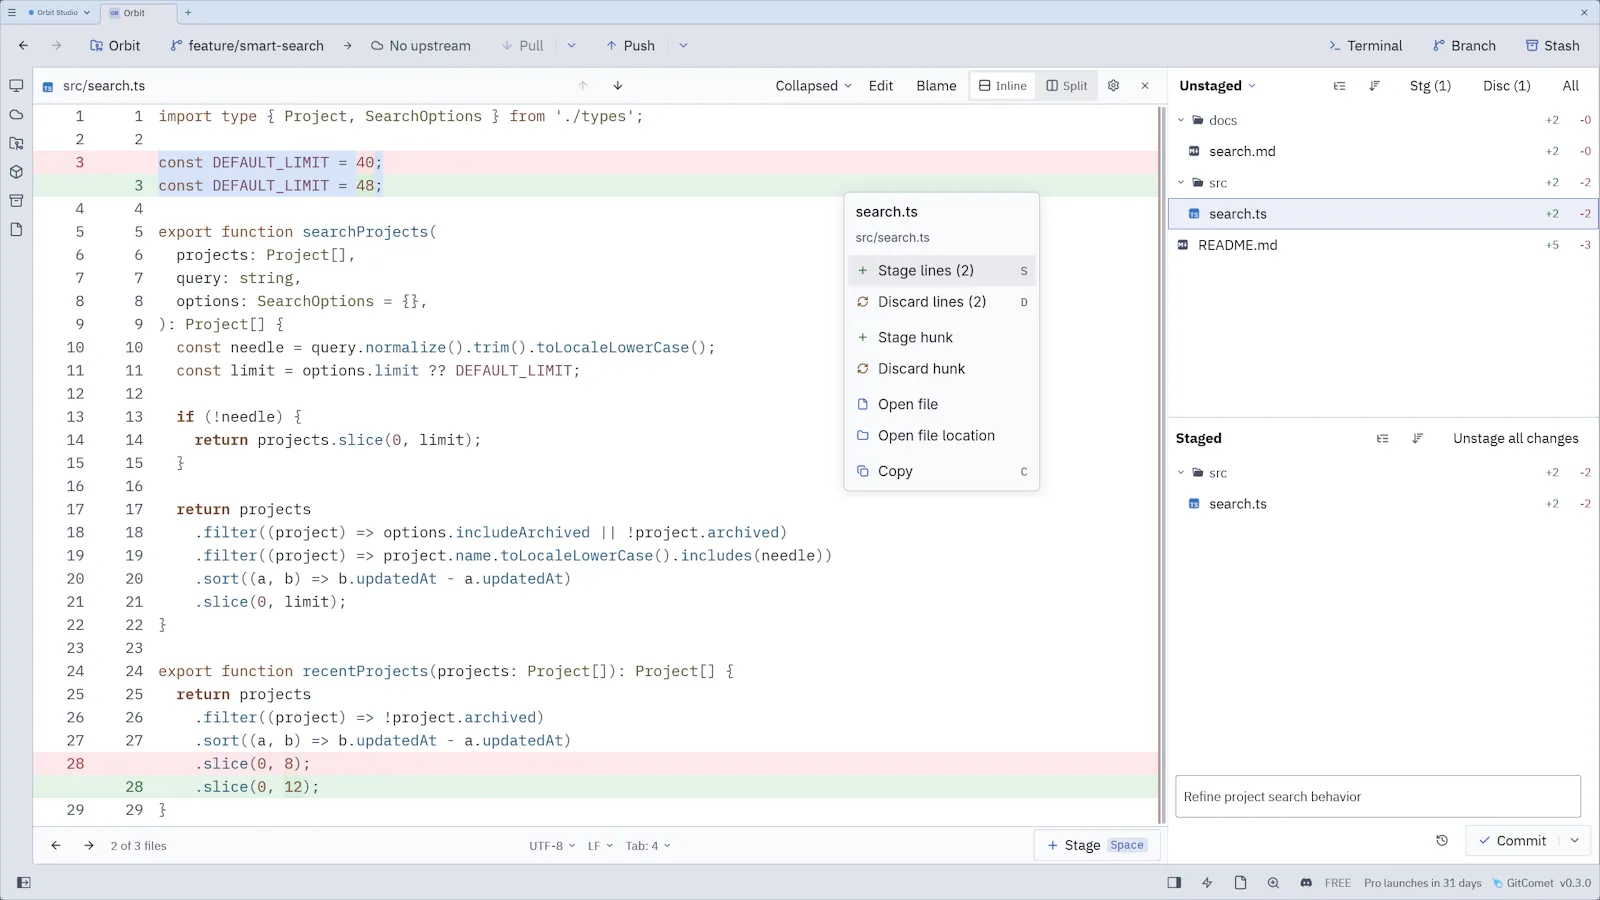Screen dimensions: 1600x900
Task: Sort files in Unstaged panel
Action: pos(1375,86)
